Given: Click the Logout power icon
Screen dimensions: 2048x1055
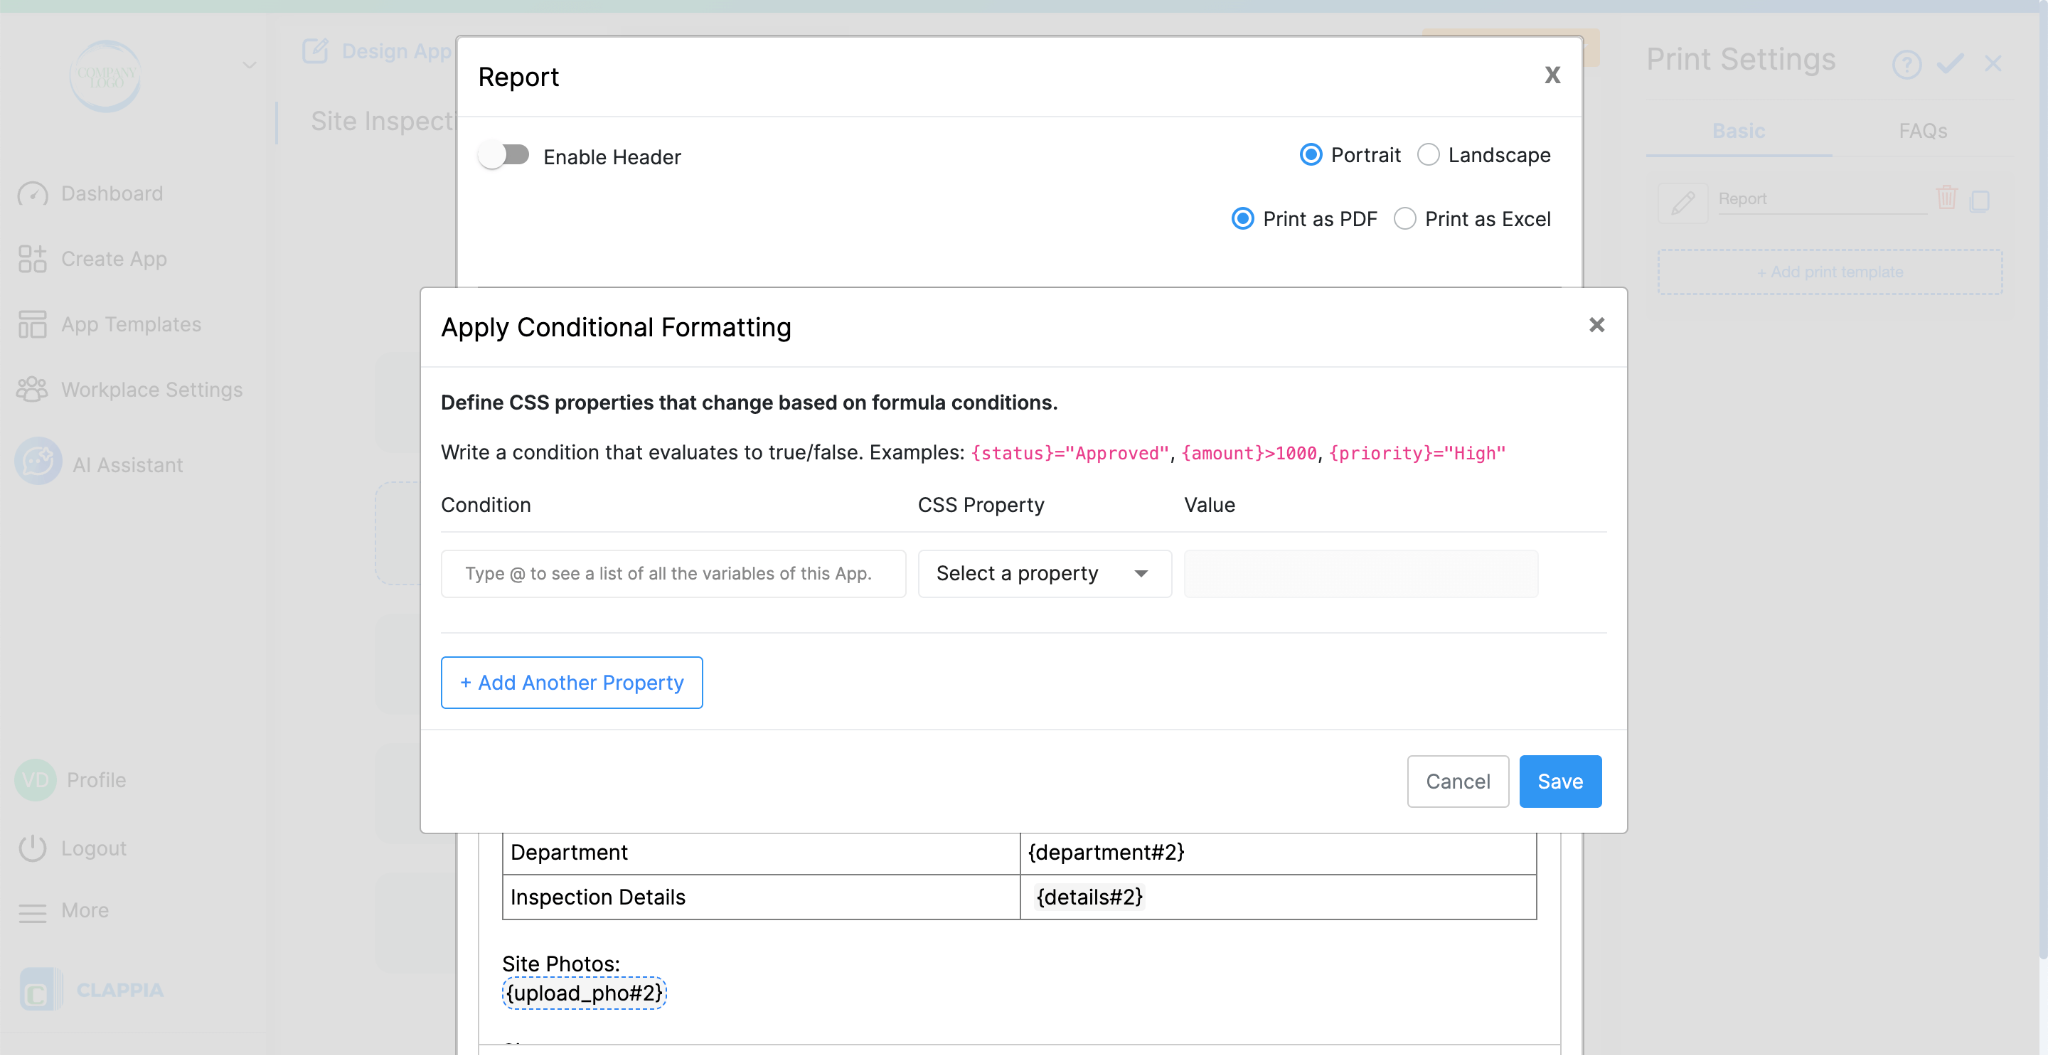Looking at the screenshot, I should point(33,848).
